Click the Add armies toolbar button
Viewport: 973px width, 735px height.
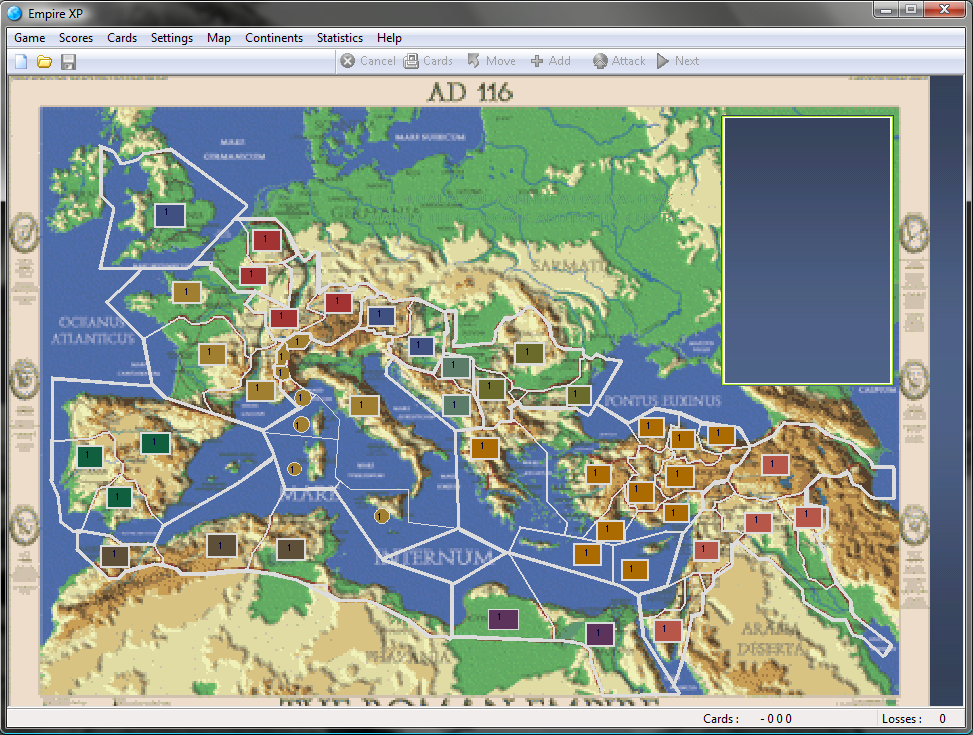[x=550, y=61]
